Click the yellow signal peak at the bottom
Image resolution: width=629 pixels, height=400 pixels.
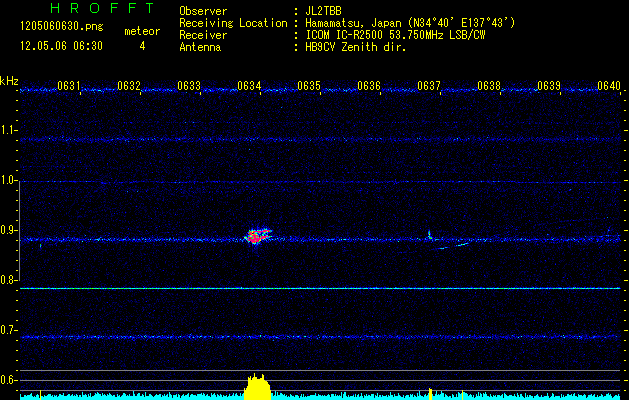258,387
